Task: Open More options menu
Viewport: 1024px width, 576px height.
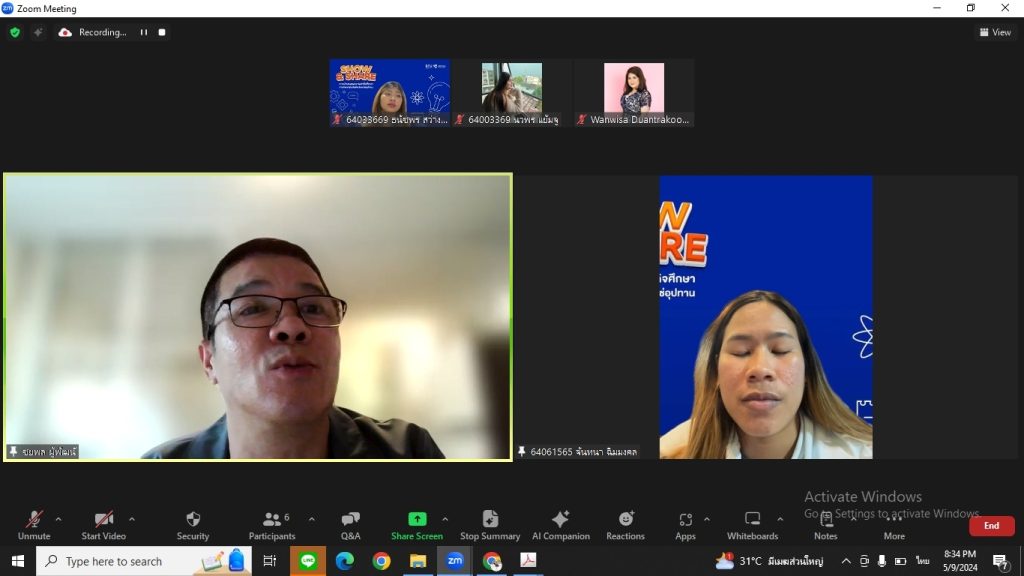Action: 894,526
